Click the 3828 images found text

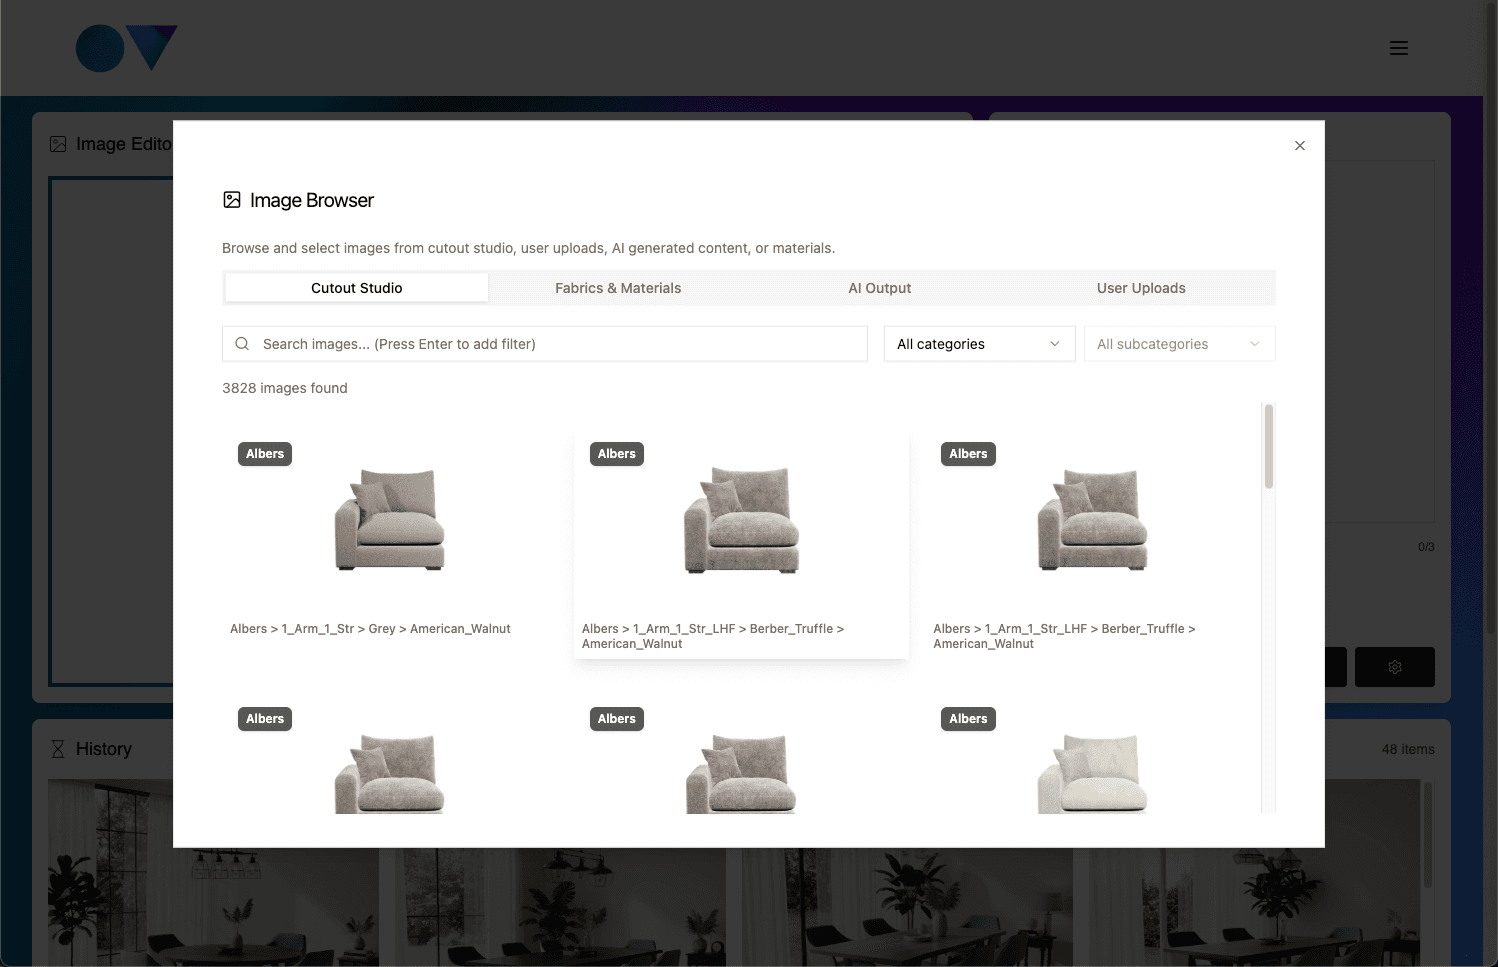click(x=284, y=388)
